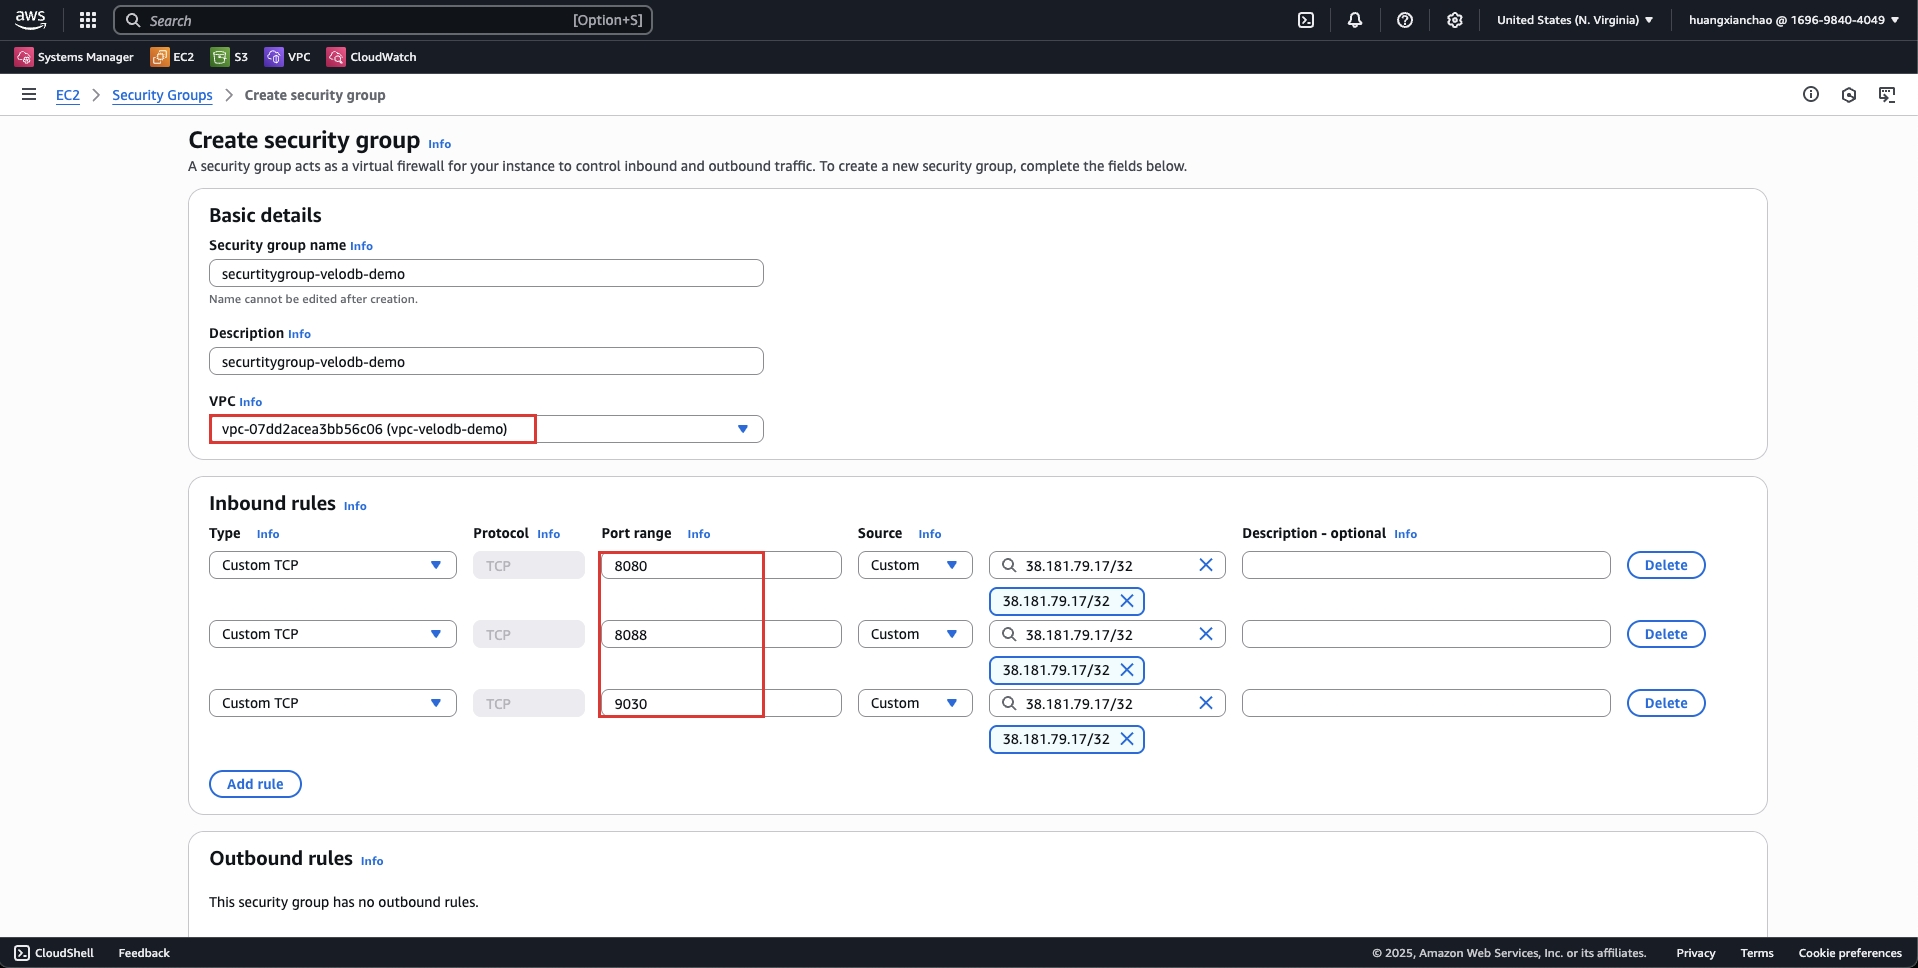Go to Security Groups breadcrumb
Image resolution: width=1918 pixels, height=968 pixels.
tap(162, 95)
